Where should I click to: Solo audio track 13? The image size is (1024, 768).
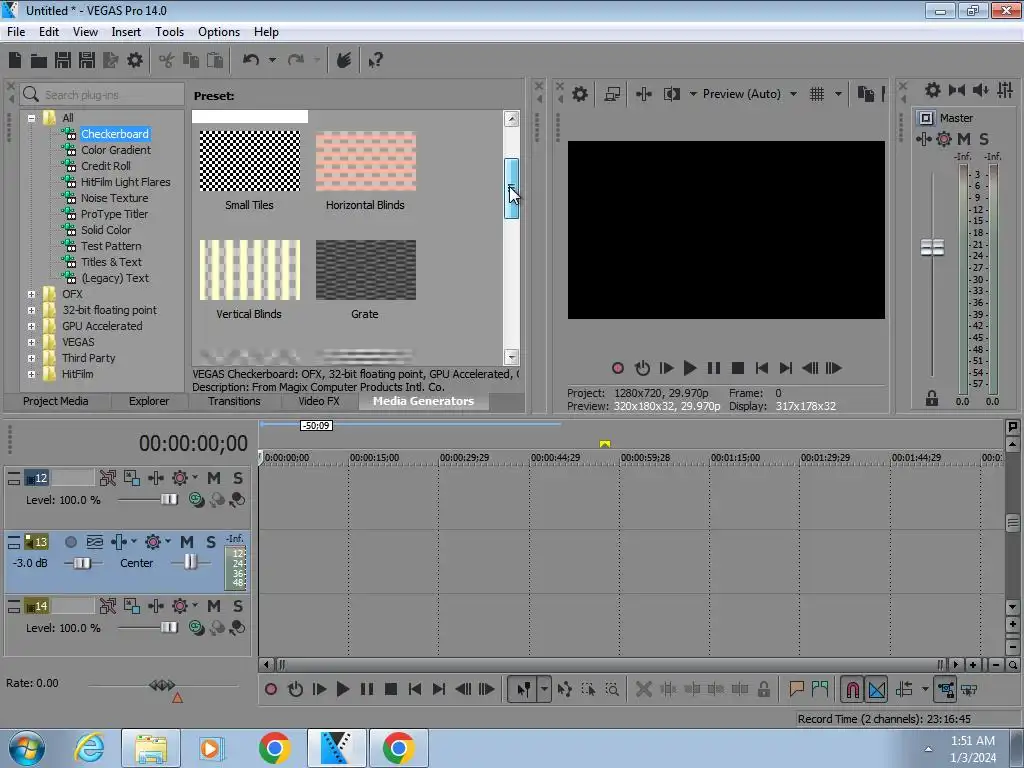[210, 542]
